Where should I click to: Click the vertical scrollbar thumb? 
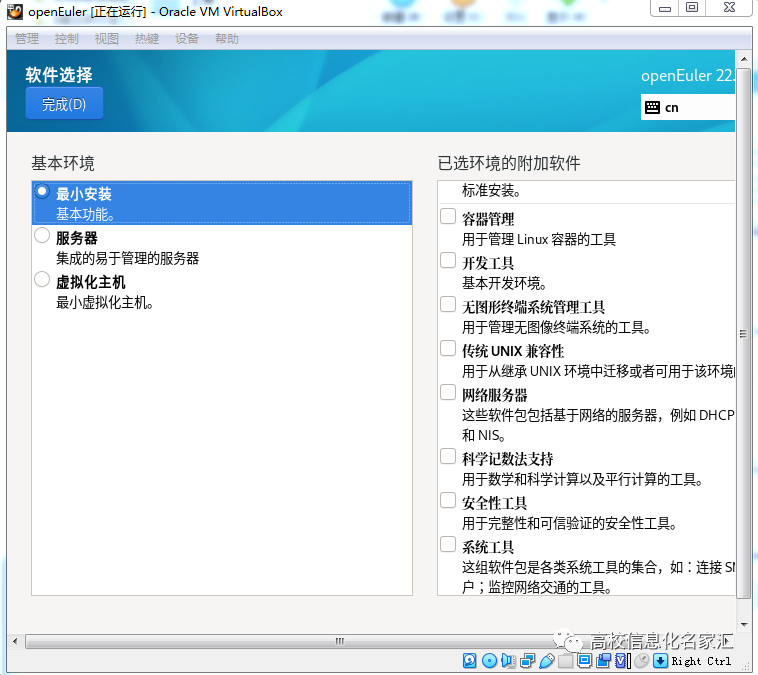coord(743,334)
